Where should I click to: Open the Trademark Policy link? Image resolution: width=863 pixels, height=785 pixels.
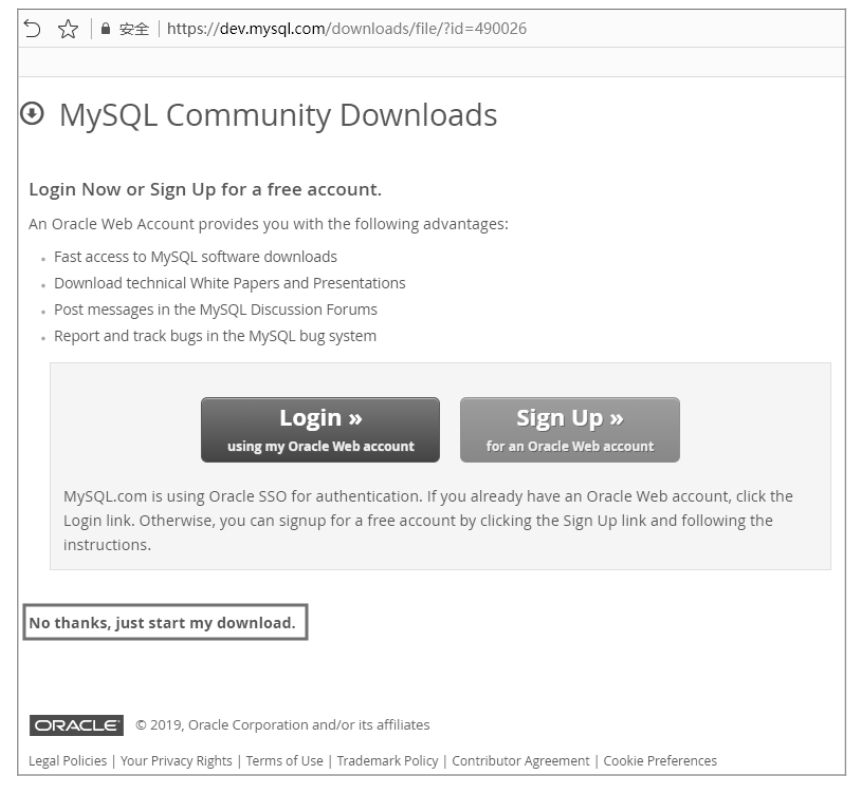387,761
